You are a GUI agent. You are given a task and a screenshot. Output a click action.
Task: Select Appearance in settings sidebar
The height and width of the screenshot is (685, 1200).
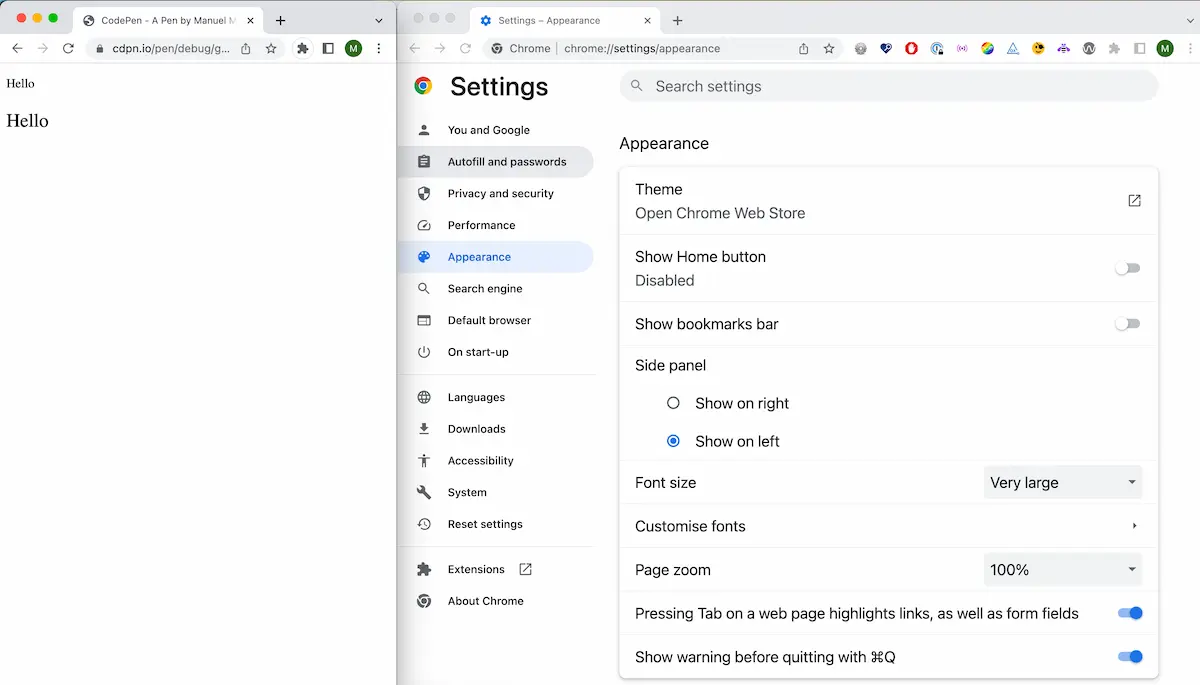tap(496, 257)
